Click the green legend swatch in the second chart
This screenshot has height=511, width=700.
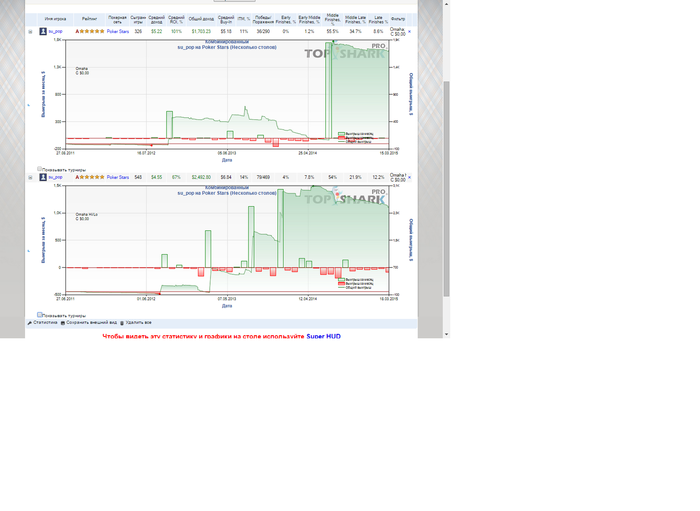pos(342,280)
